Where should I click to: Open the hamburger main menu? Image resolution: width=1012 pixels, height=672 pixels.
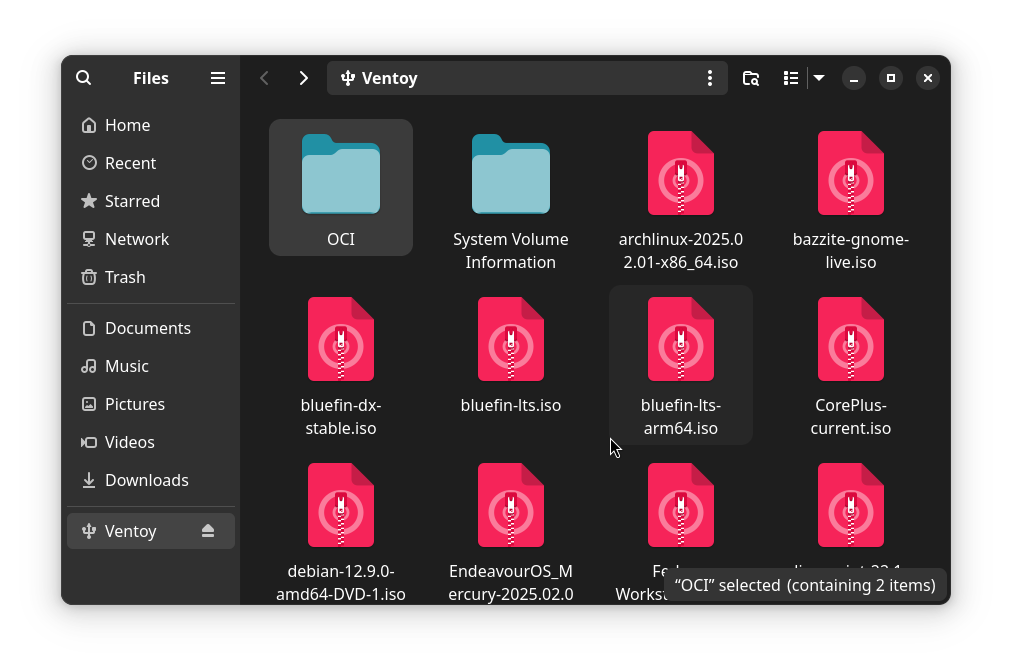(218, 78)
